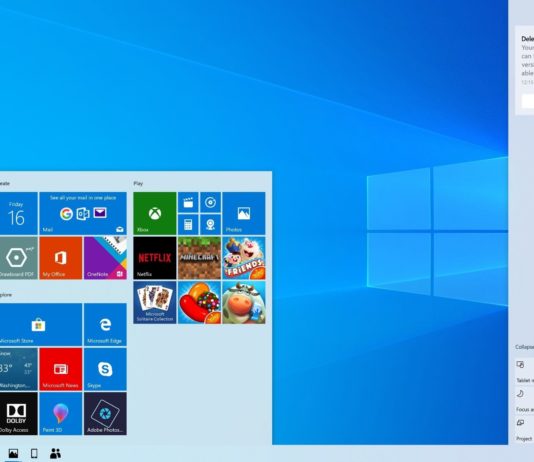
Task: Open the Microsoft Store tile
Action: click(41, 325)
